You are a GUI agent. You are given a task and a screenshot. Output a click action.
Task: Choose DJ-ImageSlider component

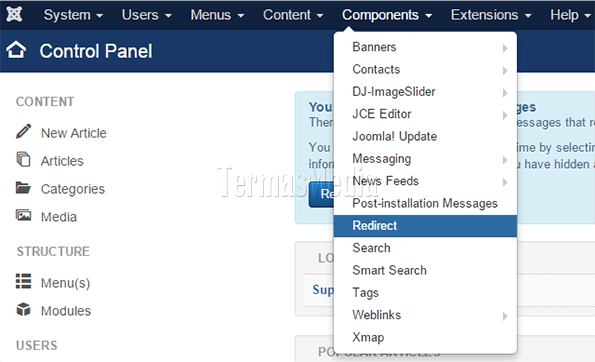click(425, 92)
